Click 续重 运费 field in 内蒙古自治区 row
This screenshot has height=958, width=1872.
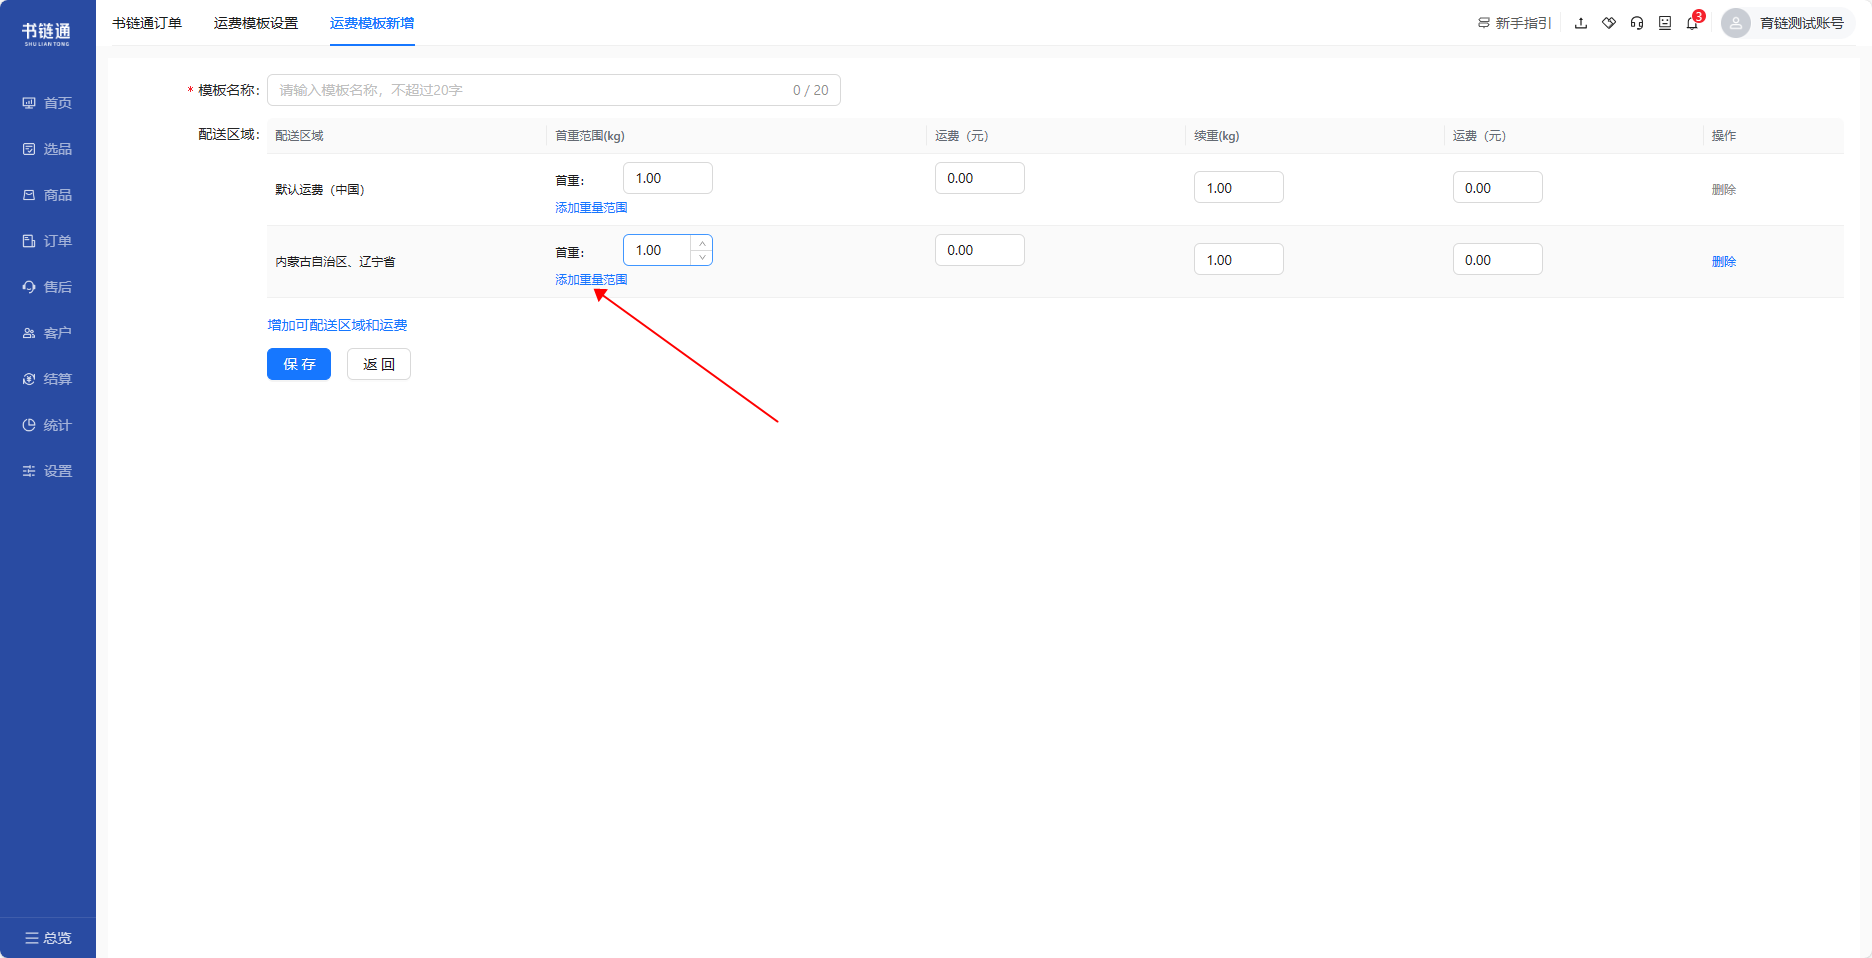click(1498, 260)
